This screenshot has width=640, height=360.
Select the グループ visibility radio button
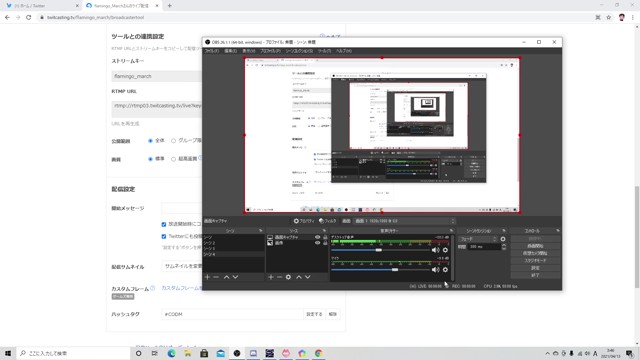(173, 141)
